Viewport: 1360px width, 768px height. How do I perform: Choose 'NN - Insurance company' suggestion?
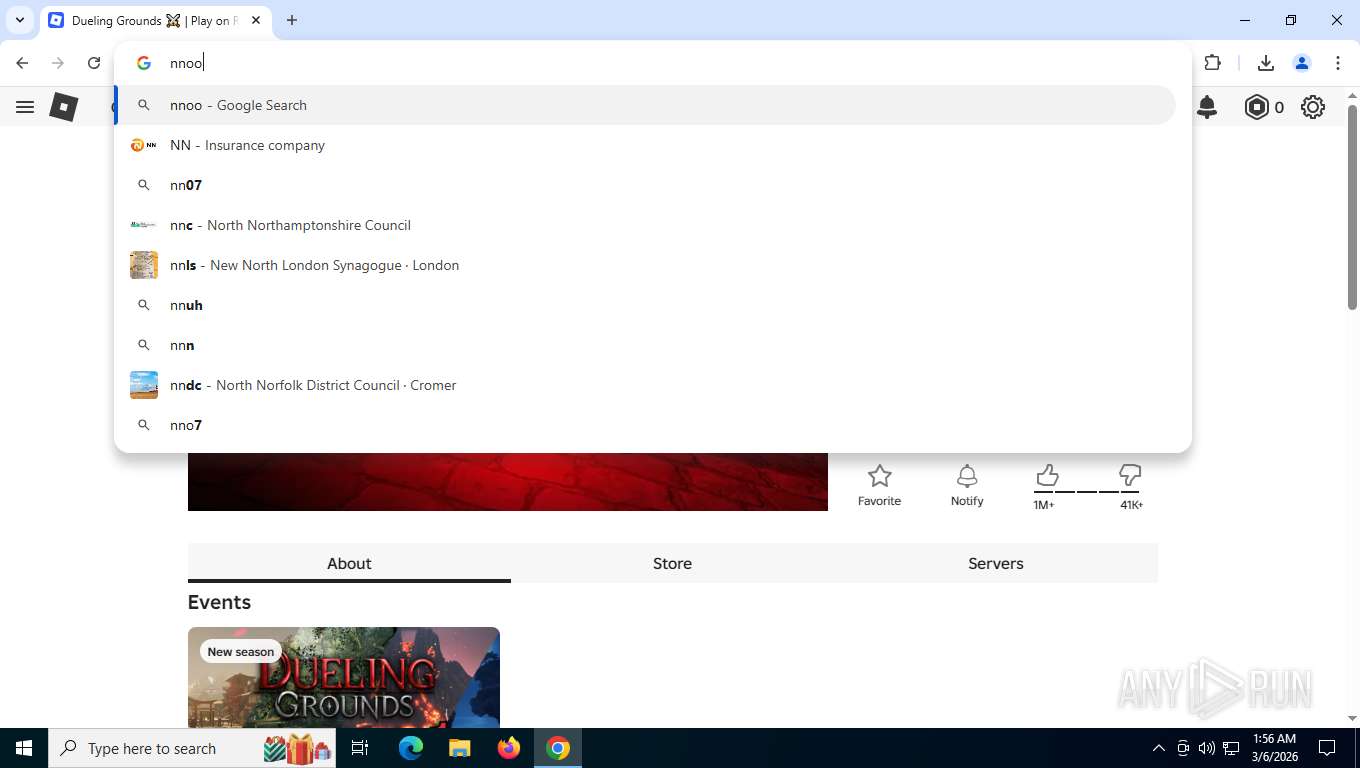click(x=645, y=145)
